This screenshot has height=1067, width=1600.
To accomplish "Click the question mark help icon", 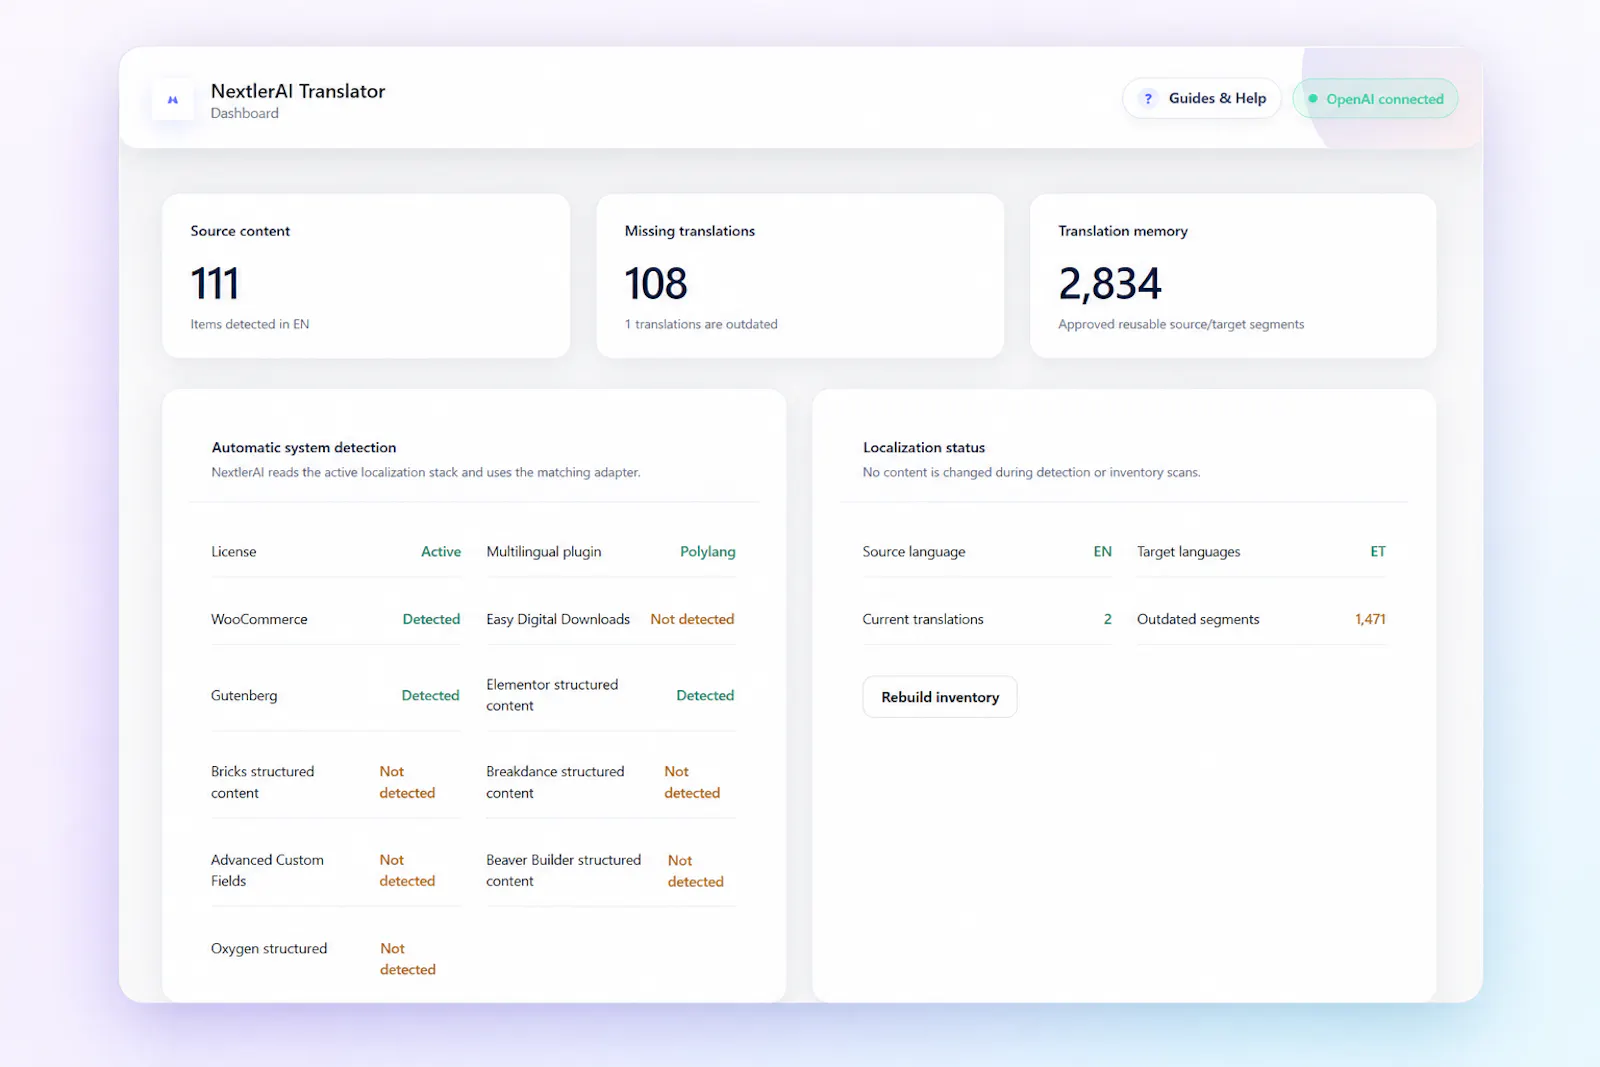I will click(x=1148, y=98).
